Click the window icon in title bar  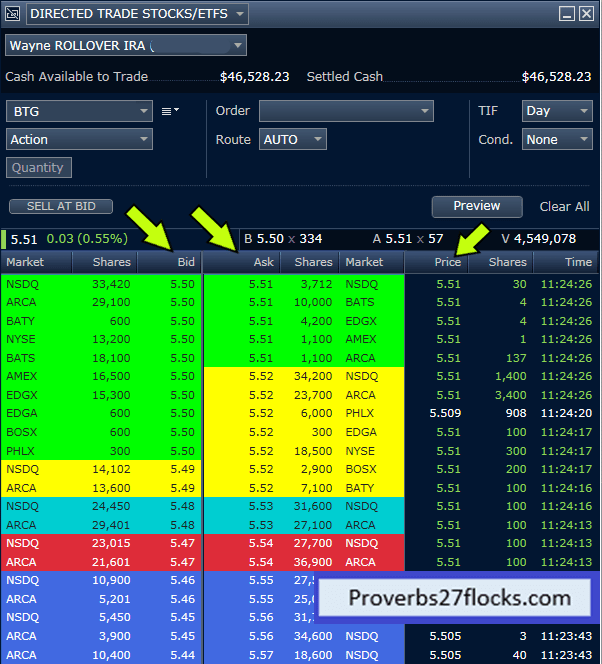pyautogui.click(x=14, y=13)
